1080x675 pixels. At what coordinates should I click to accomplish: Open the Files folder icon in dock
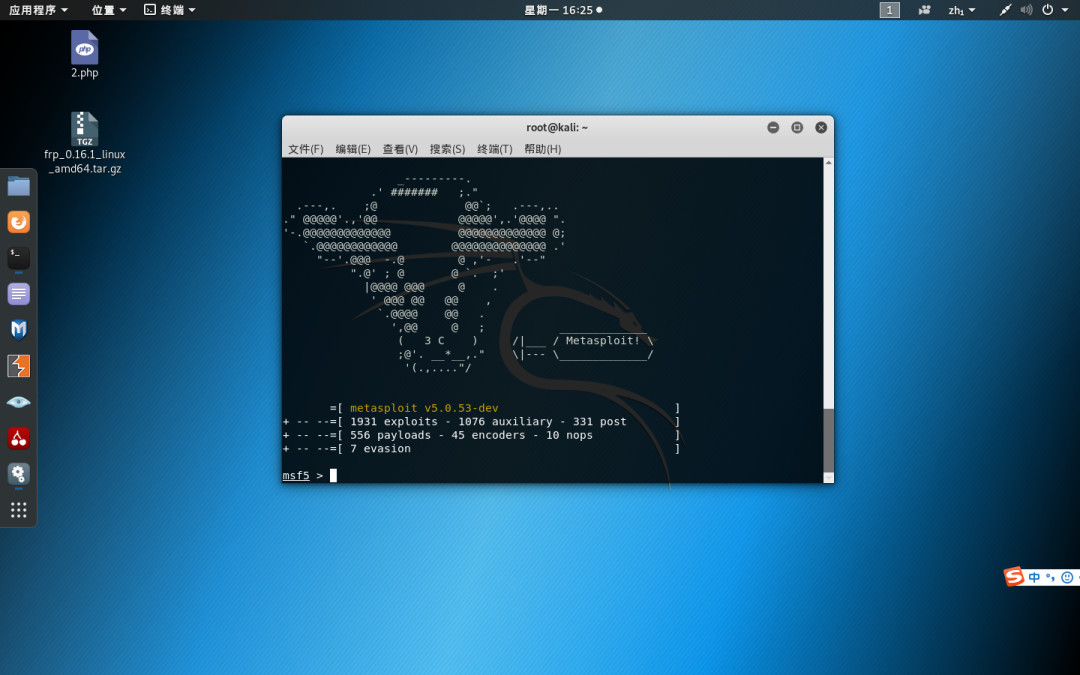click(19, 186)
